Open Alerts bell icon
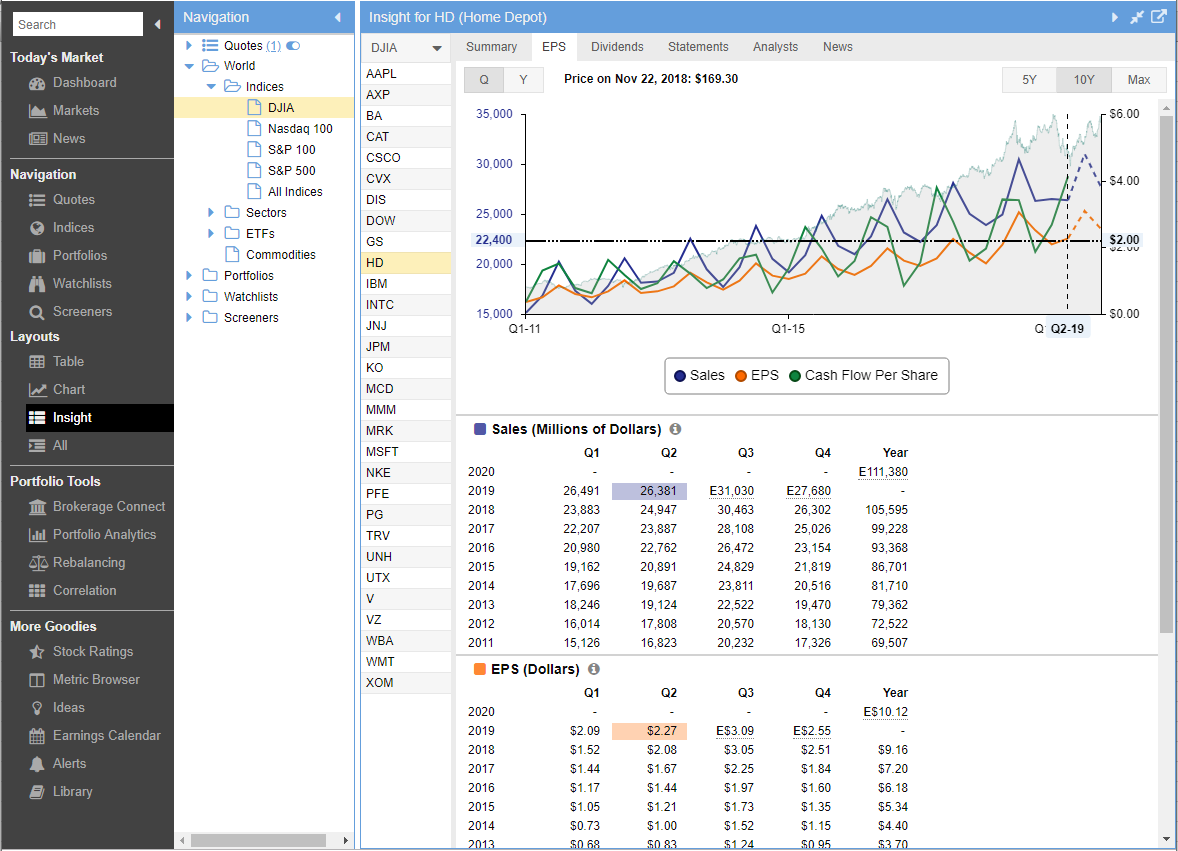1178x851 pixels. [x=37, y=764]
